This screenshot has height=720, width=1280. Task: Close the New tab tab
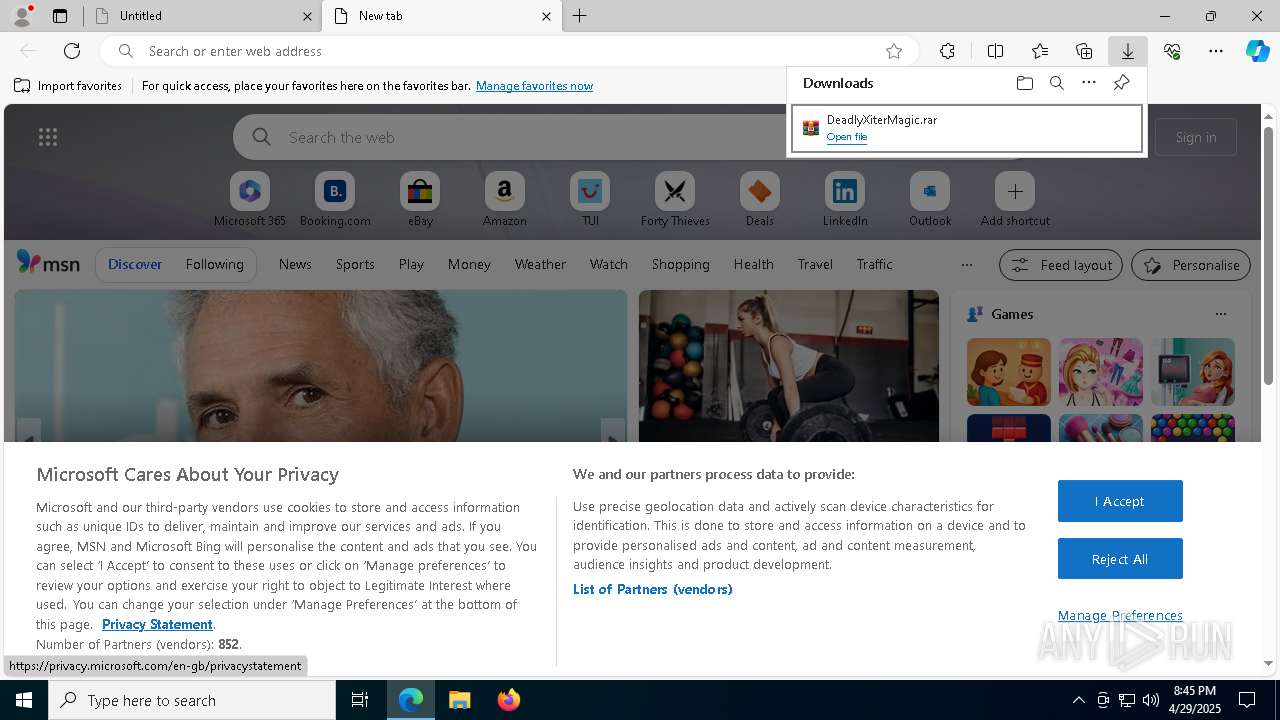(546, 16)
